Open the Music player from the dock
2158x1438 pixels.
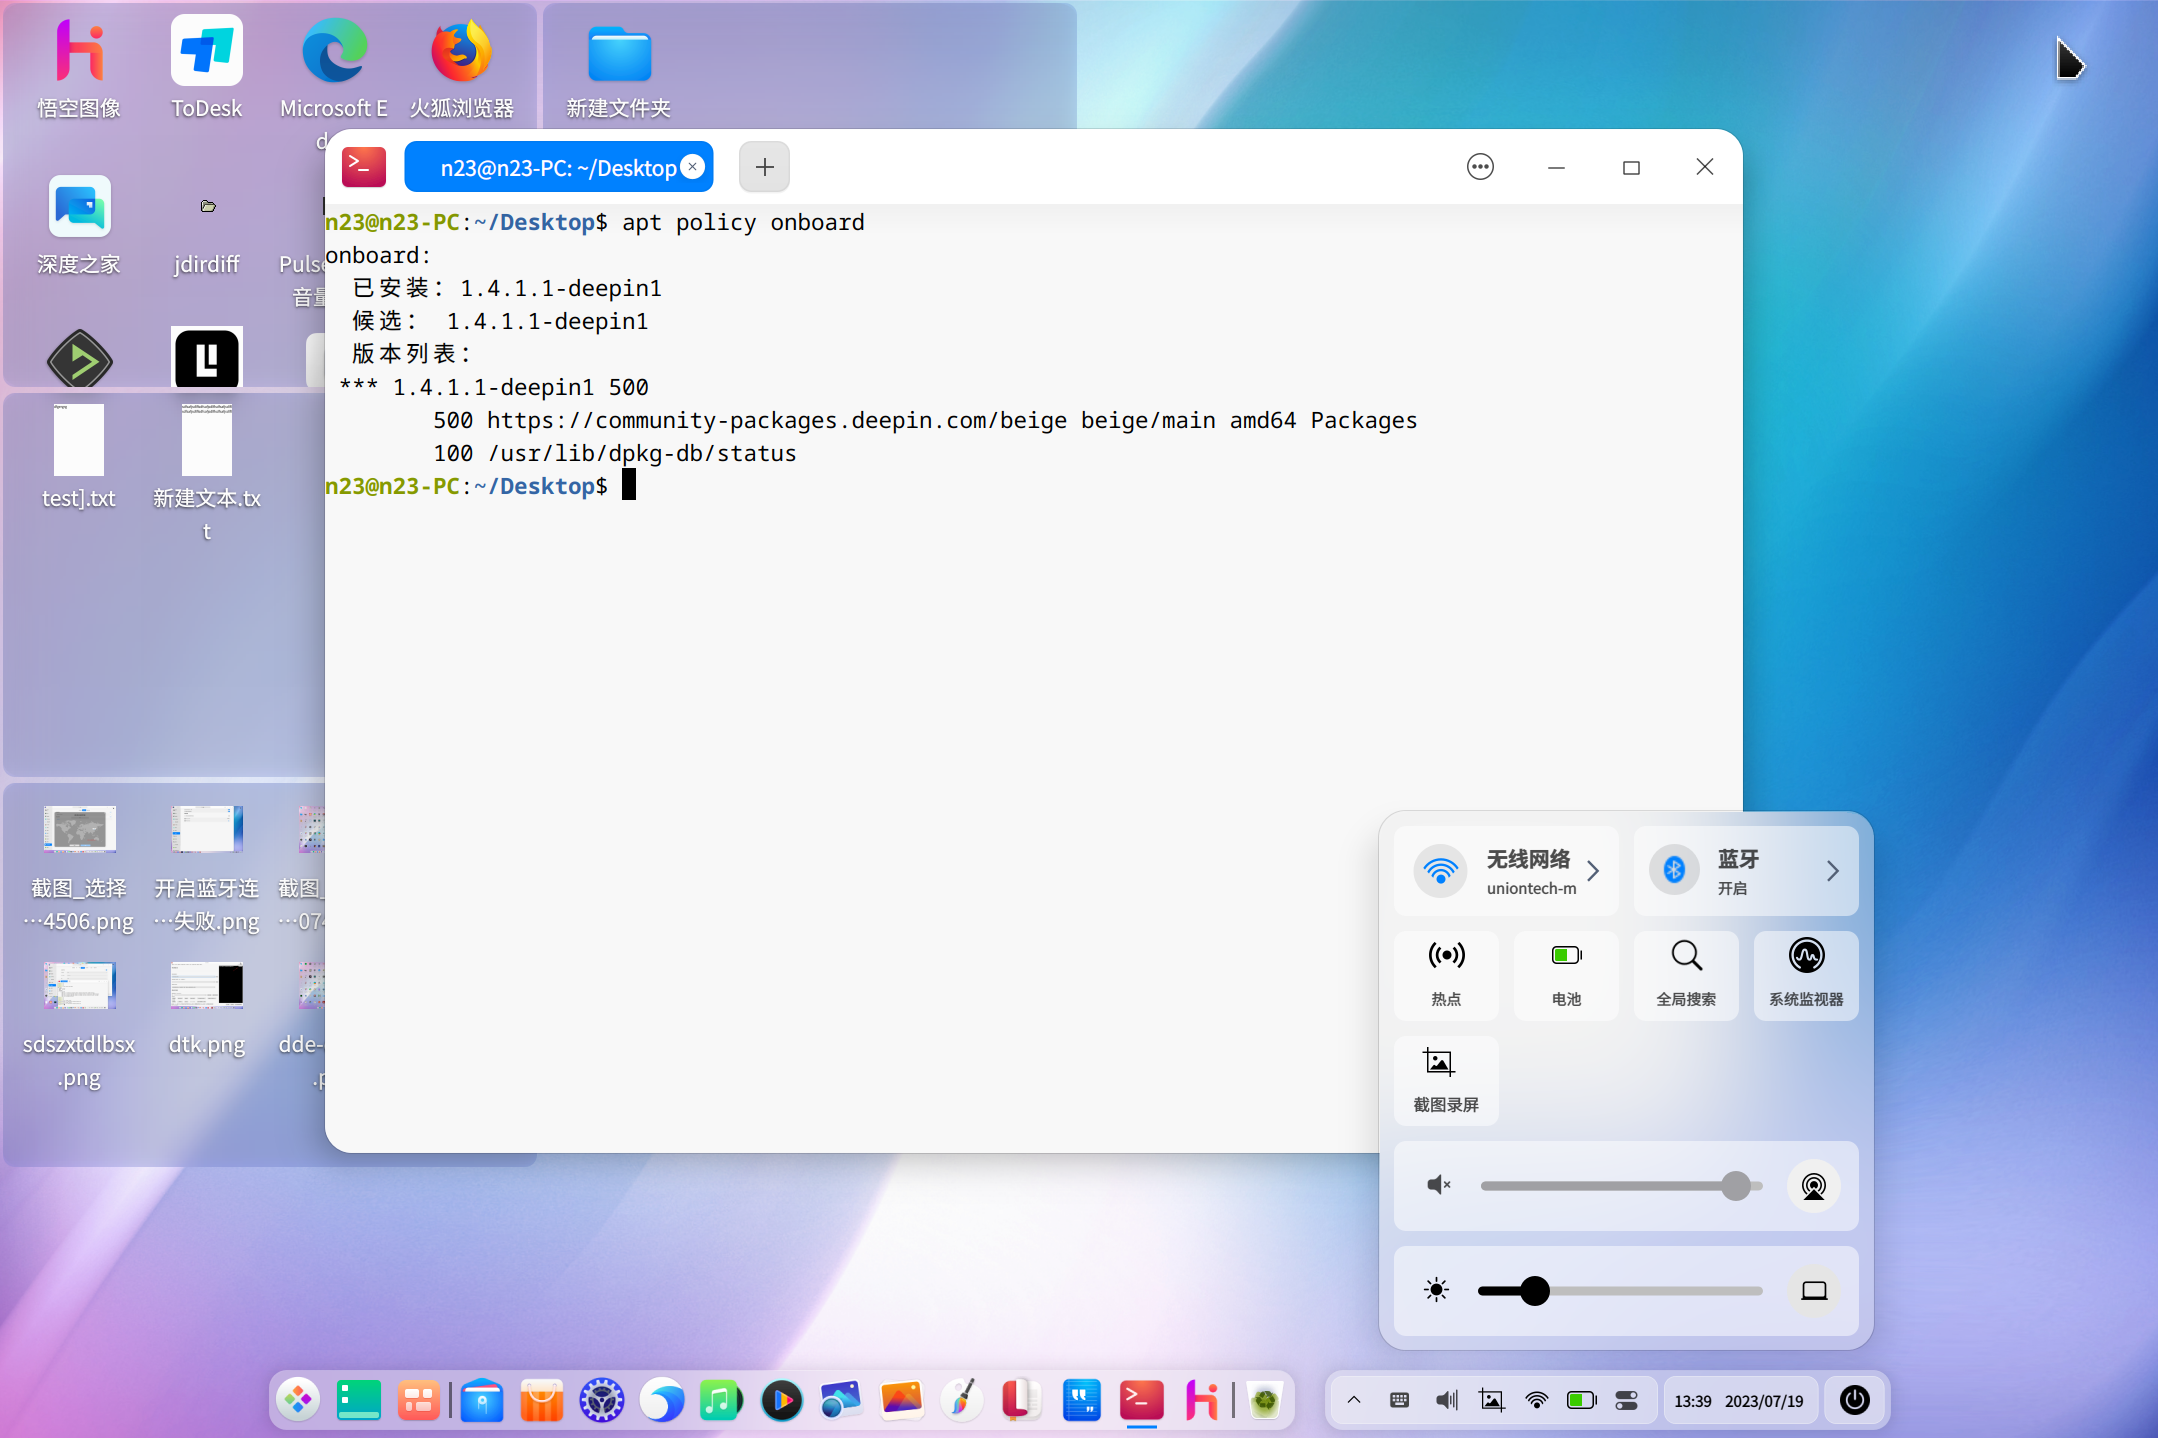coord(720,1400)
